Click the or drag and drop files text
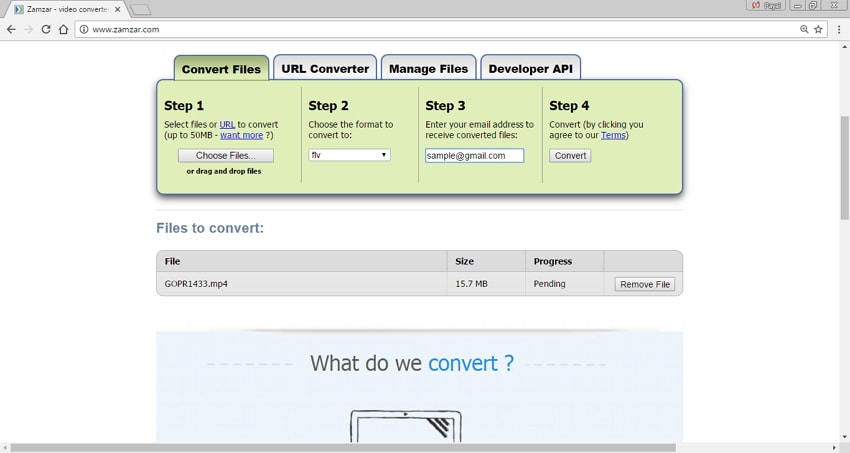Viewport: 850px width, 453px height. coord(224,171)
